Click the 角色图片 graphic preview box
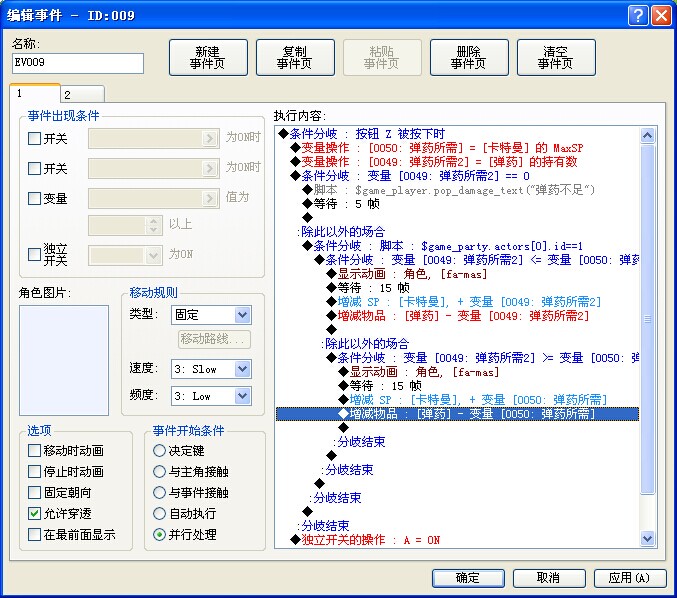 64,361
